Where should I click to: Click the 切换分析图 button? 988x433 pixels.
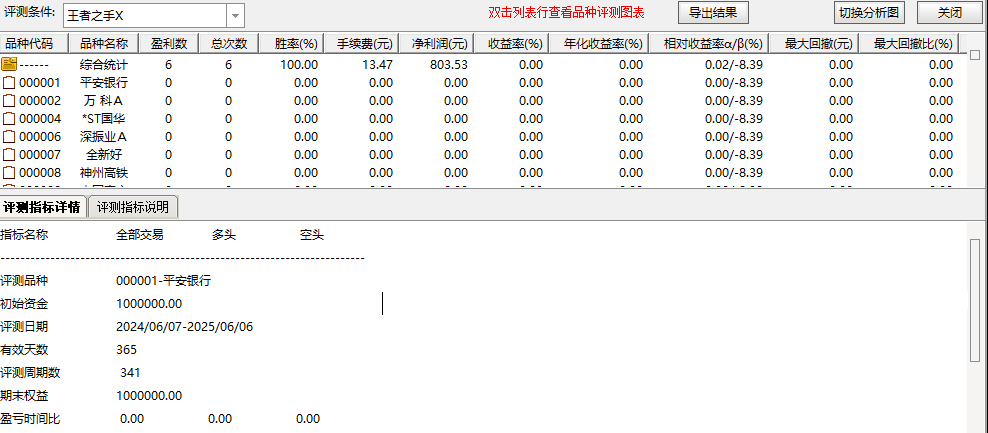pyautogui.click(x=869, y=13)
